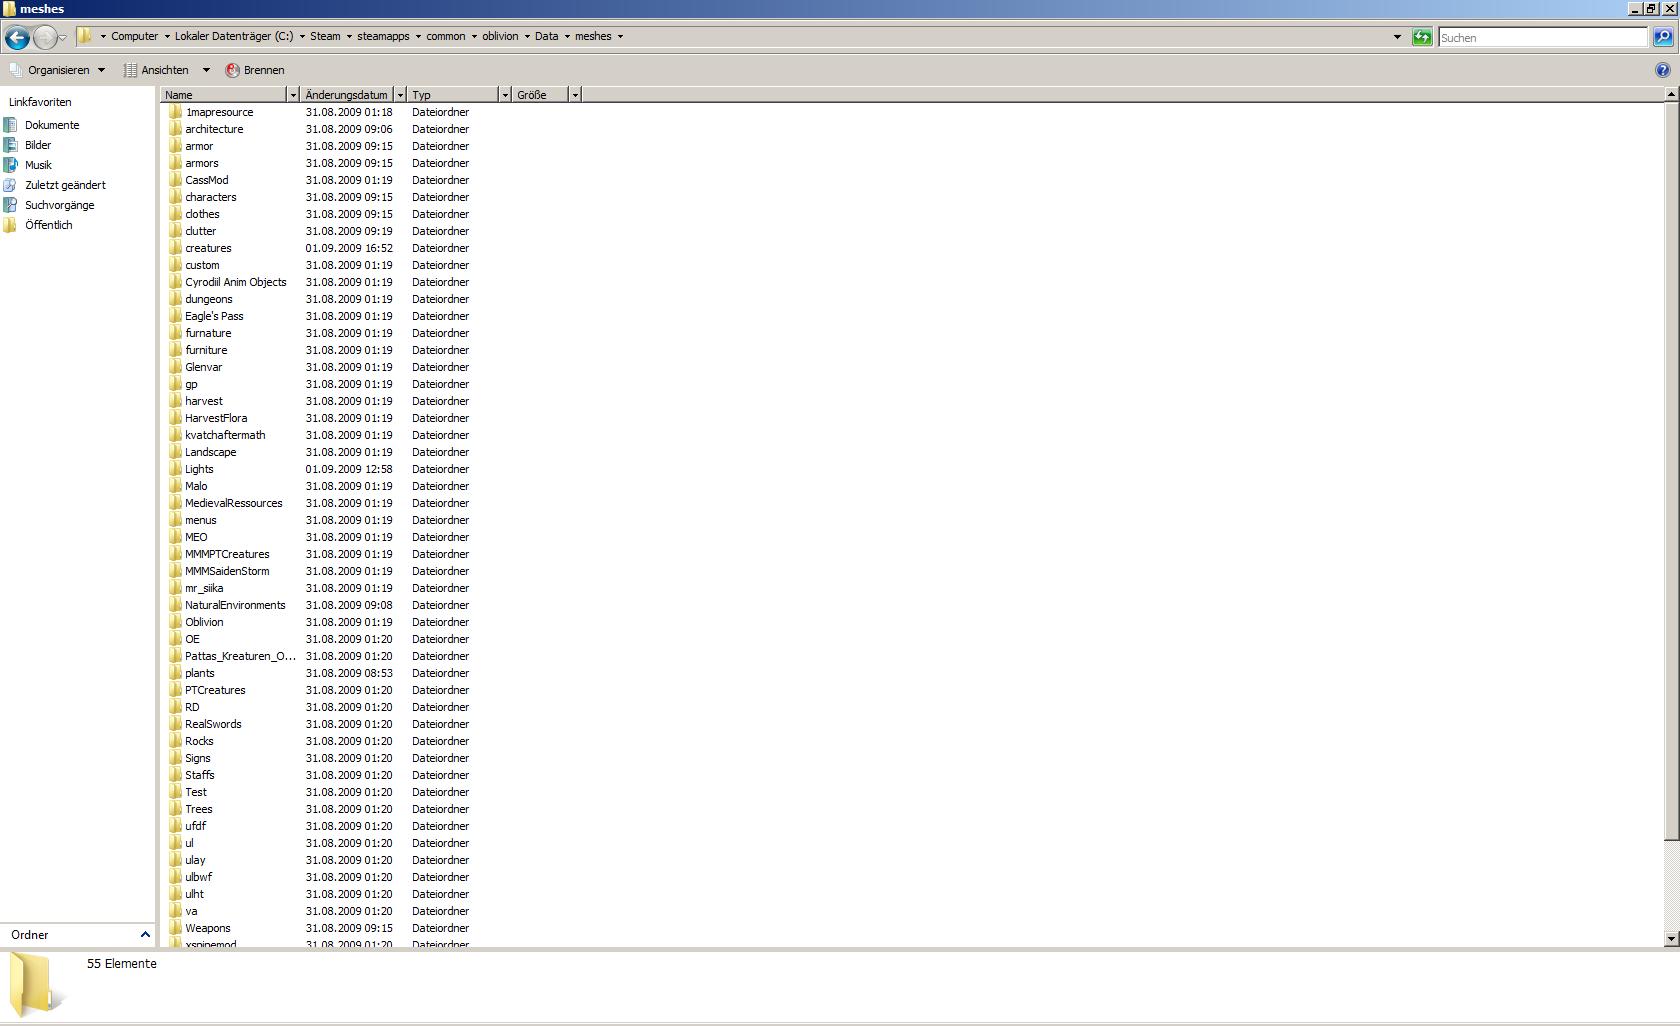1680x1026 pixels.
Task: Click the vertical scrollbar down arrow
Action: 1671,938
